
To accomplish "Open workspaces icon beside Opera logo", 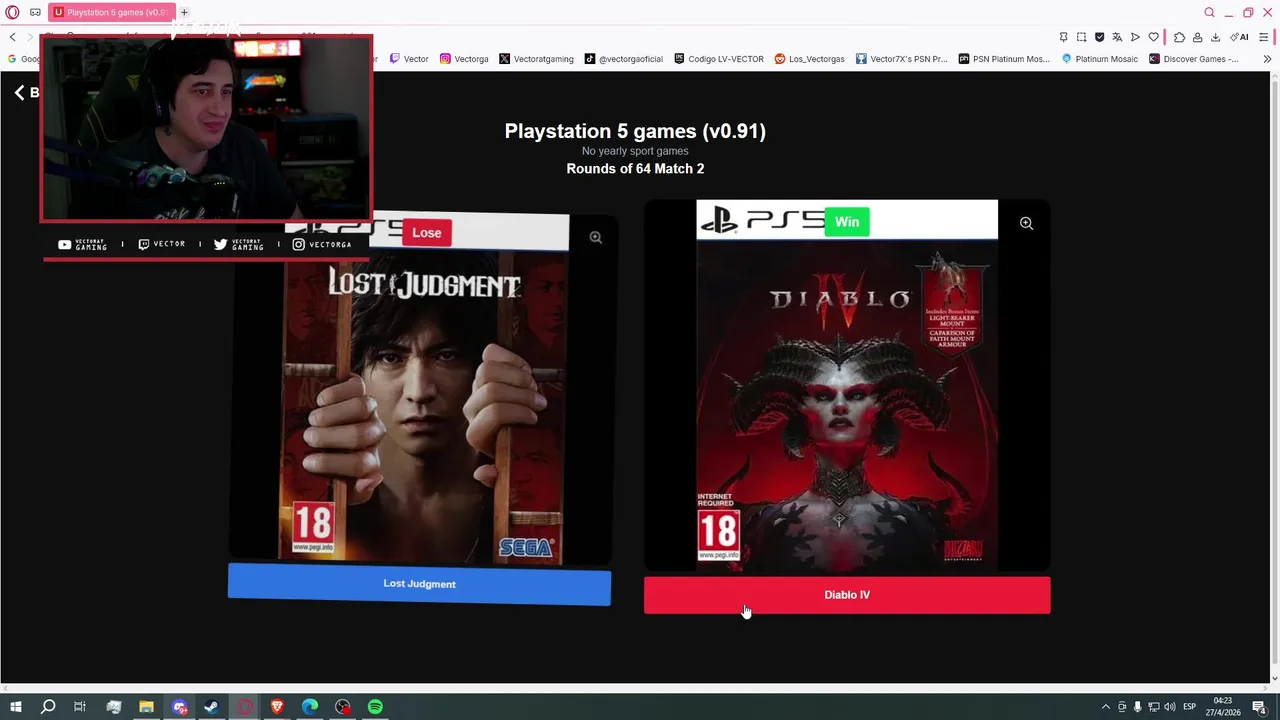I will [35, 12].
